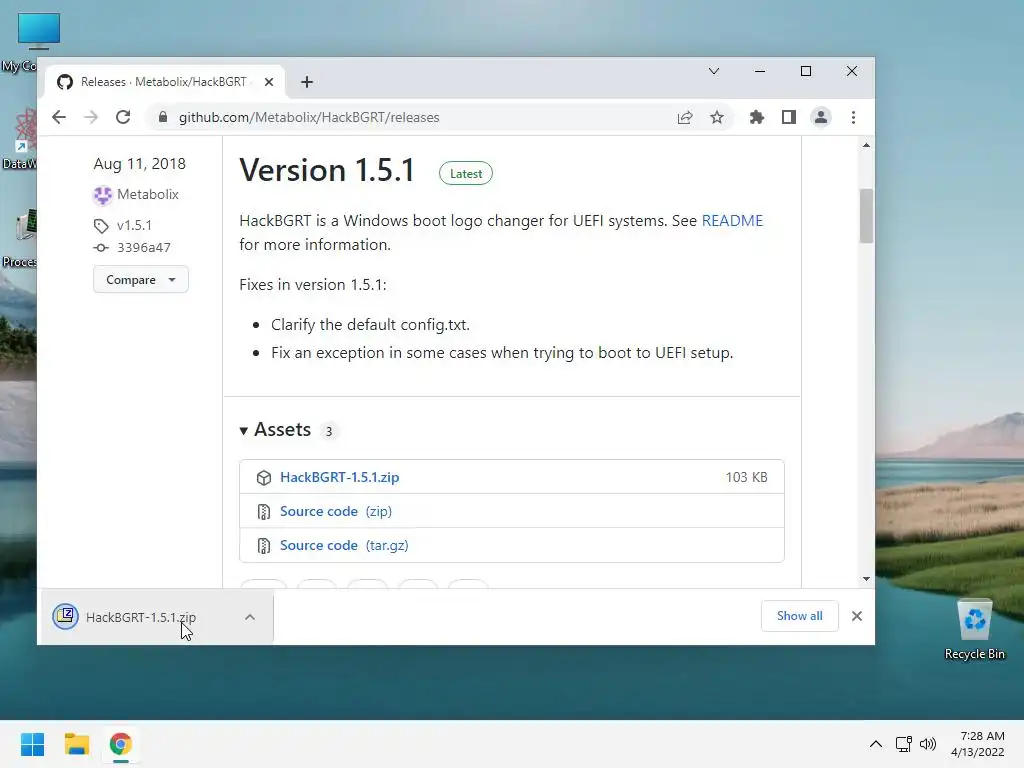The image size is (1024, 768).
Task: Open downloaded HackBGRT-1.5.1.zip in download bar
Action: pos(140,617)
